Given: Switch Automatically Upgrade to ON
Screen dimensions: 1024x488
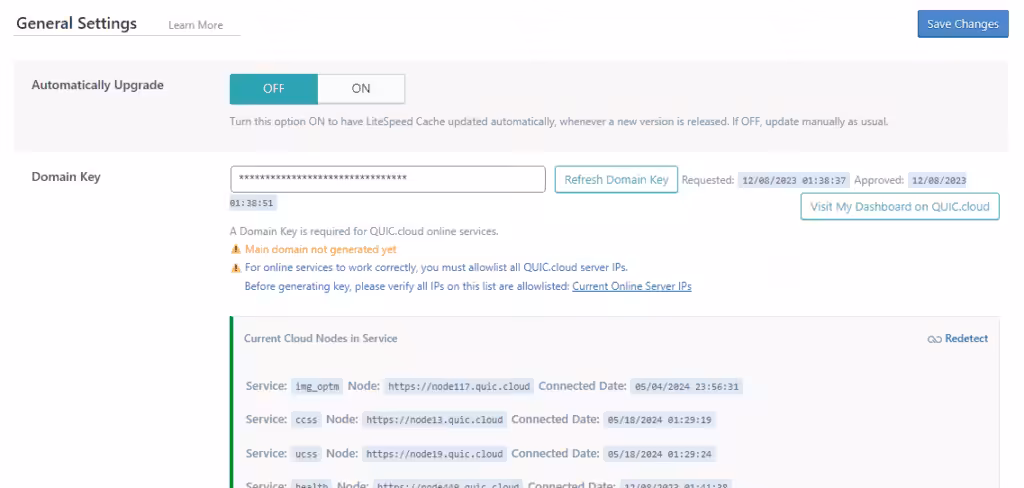Looking at the screenshot, I should click(361, 88).
